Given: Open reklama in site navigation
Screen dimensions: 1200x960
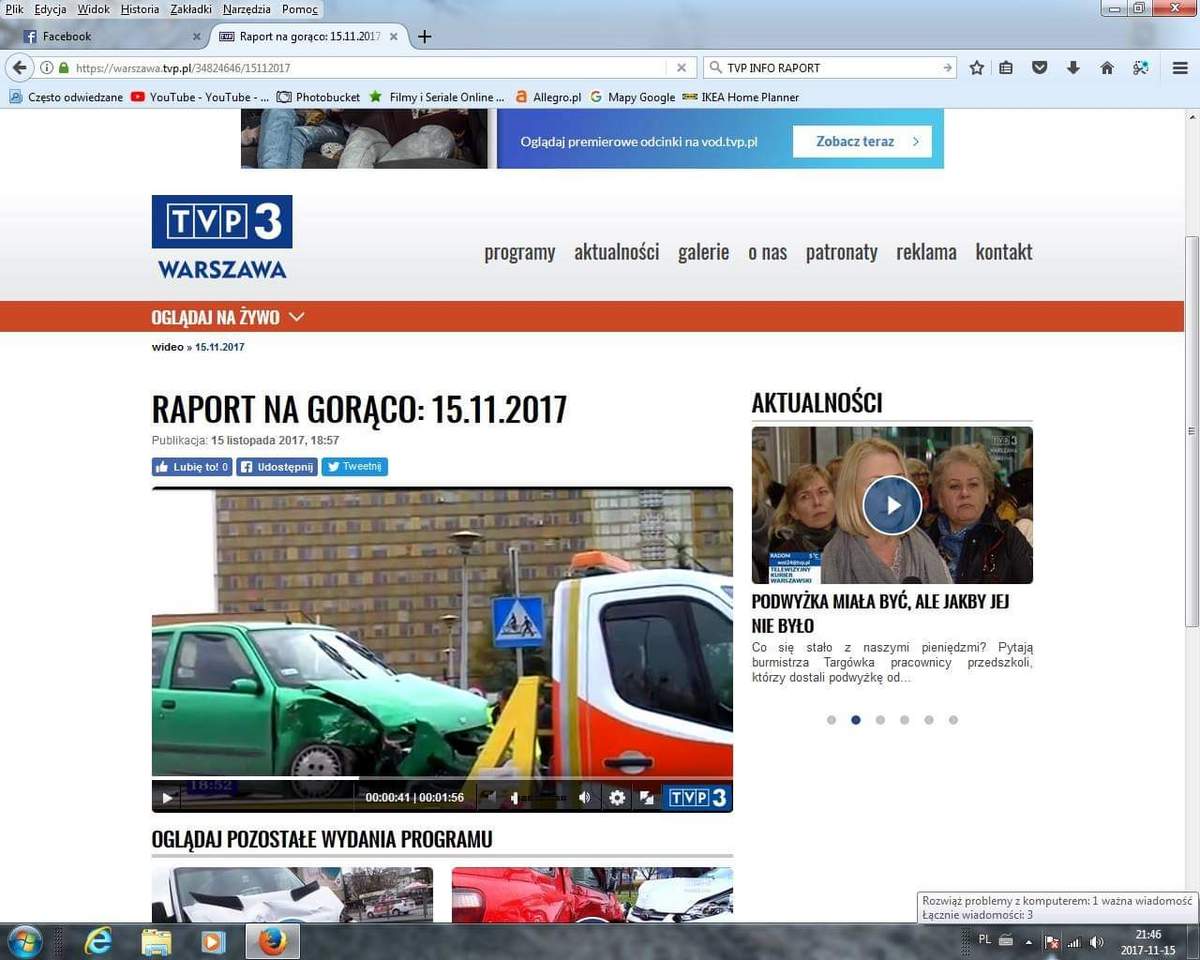Looking at the screenshot, I should [x=926, y=252].
